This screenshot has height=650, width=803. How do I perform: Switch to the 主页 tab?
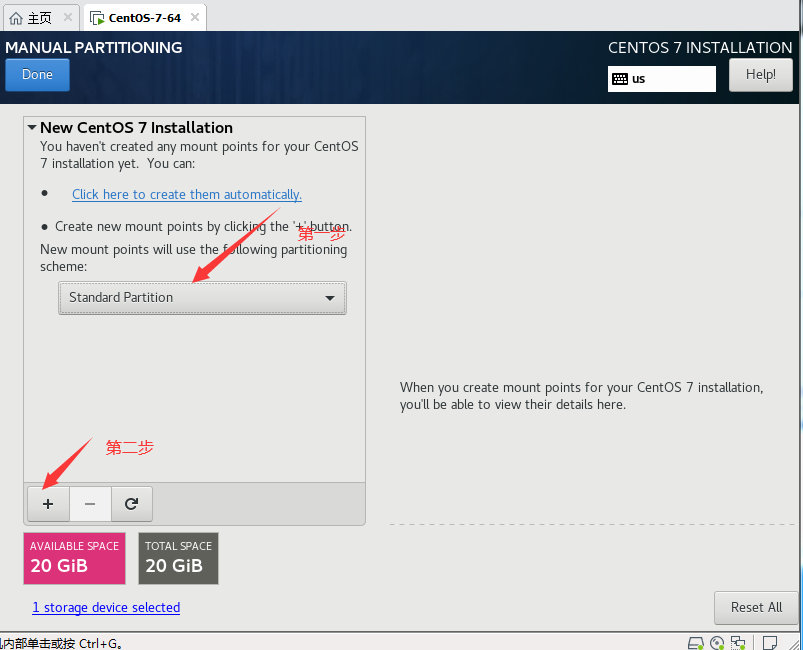tap(41, 18)
